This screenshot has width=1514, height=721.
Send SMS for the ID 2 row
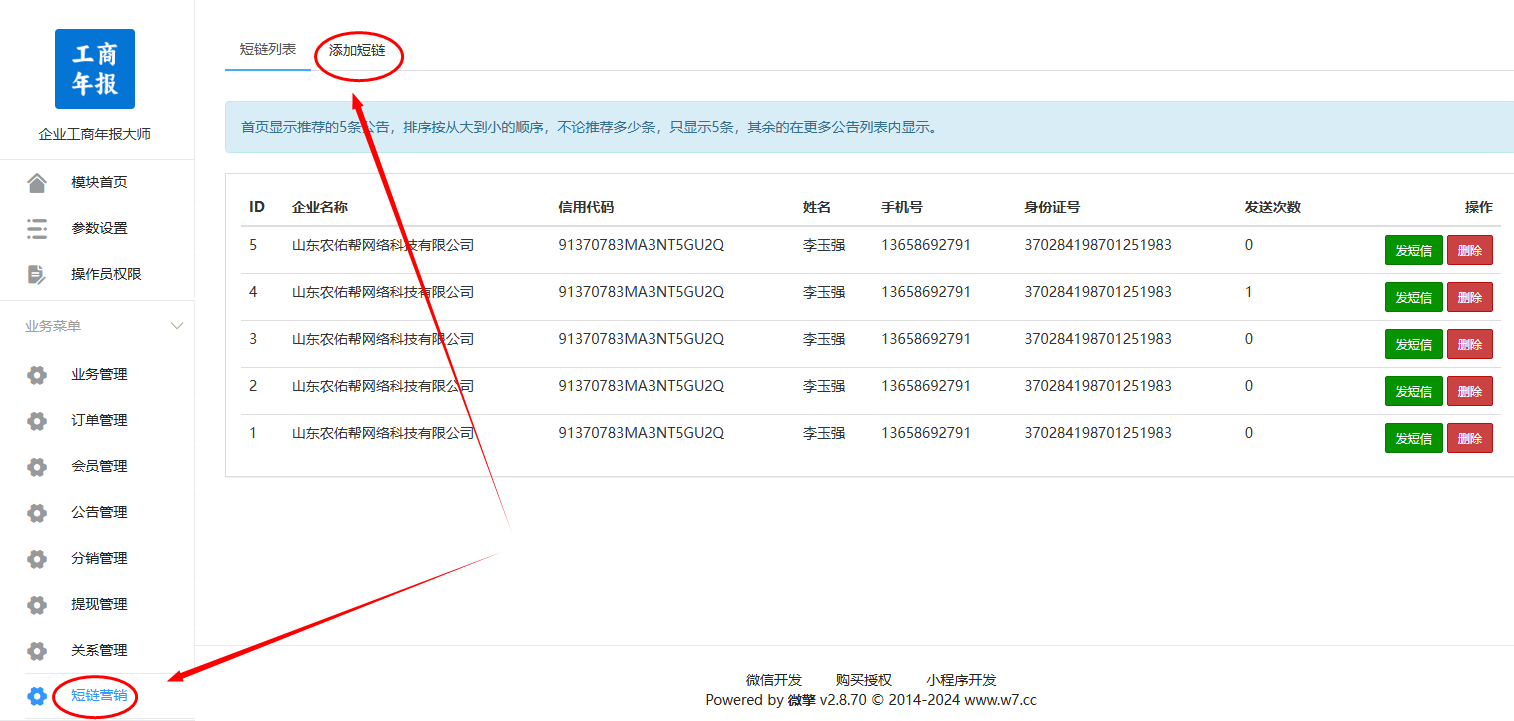click(1413, 391)
